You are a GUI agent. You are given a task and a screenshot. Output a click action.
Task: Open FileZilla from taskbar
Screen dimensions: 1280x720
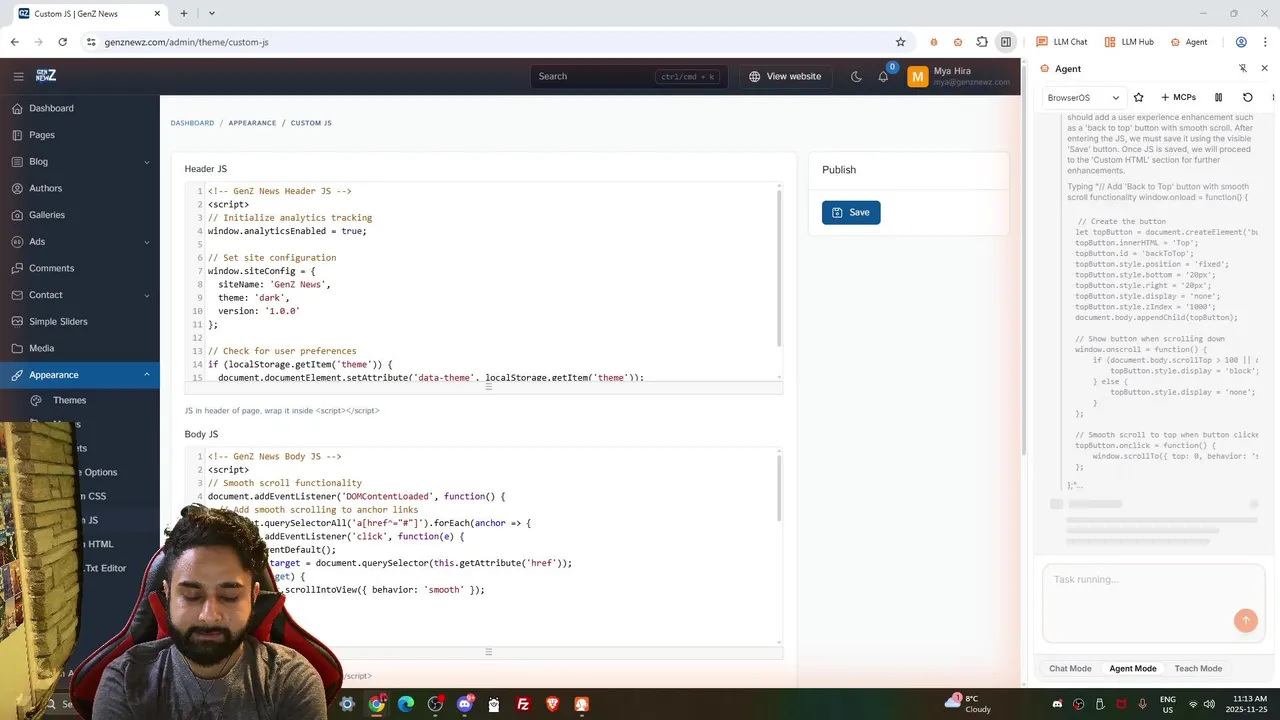[x=523, y=704]
